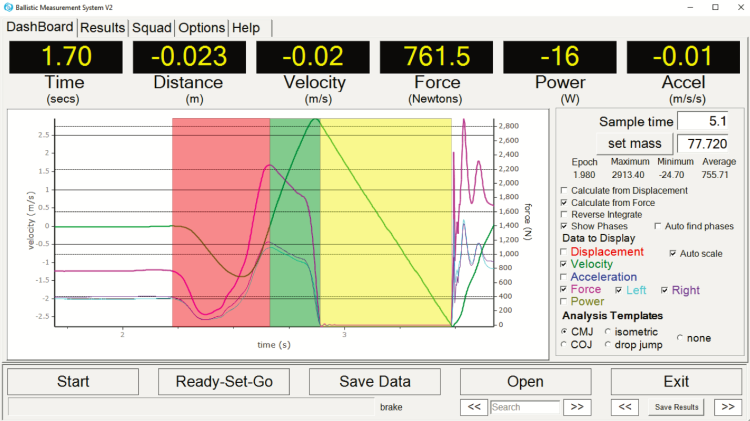Image resolution: width=750 pixels, height=421 pixels.
Task: Open the Options tab
Action: (201, 28)
